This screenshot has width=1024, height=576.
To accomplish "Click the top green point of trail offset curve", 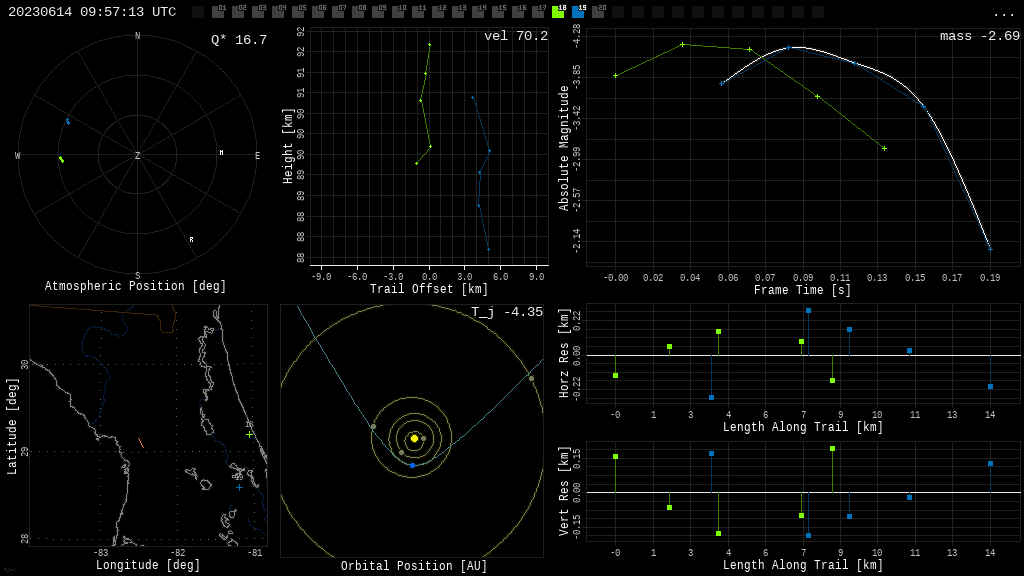I will [429, 45].
